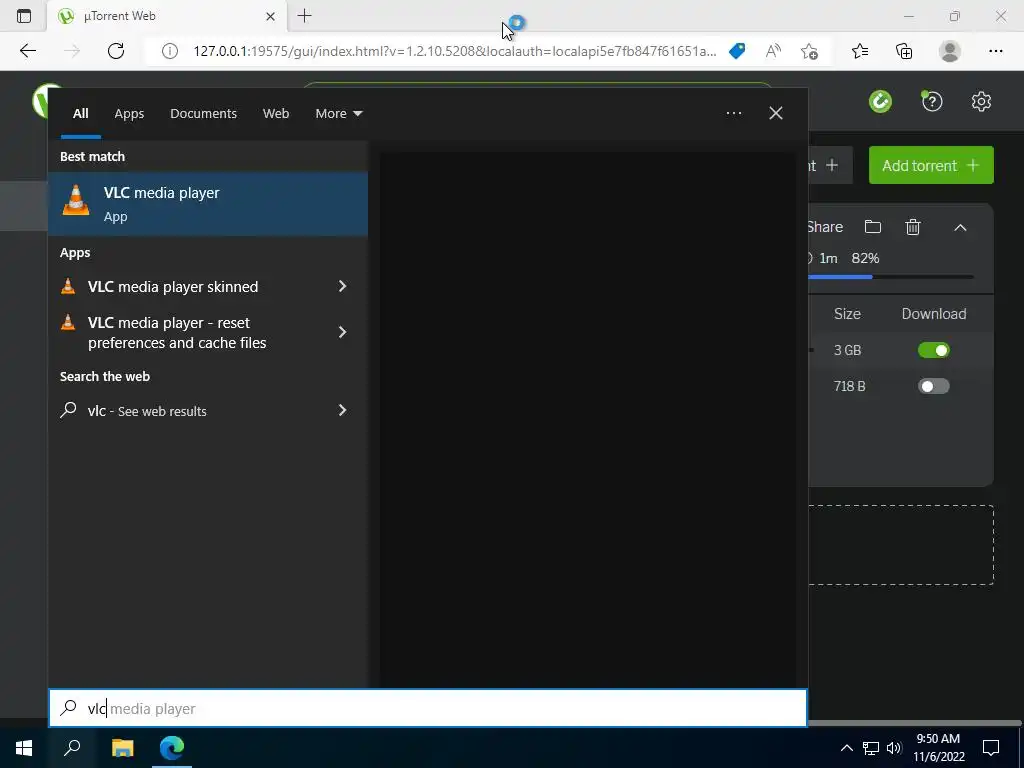
Task: Open torrent containing folder icon
Action: (x=872, y=227)
